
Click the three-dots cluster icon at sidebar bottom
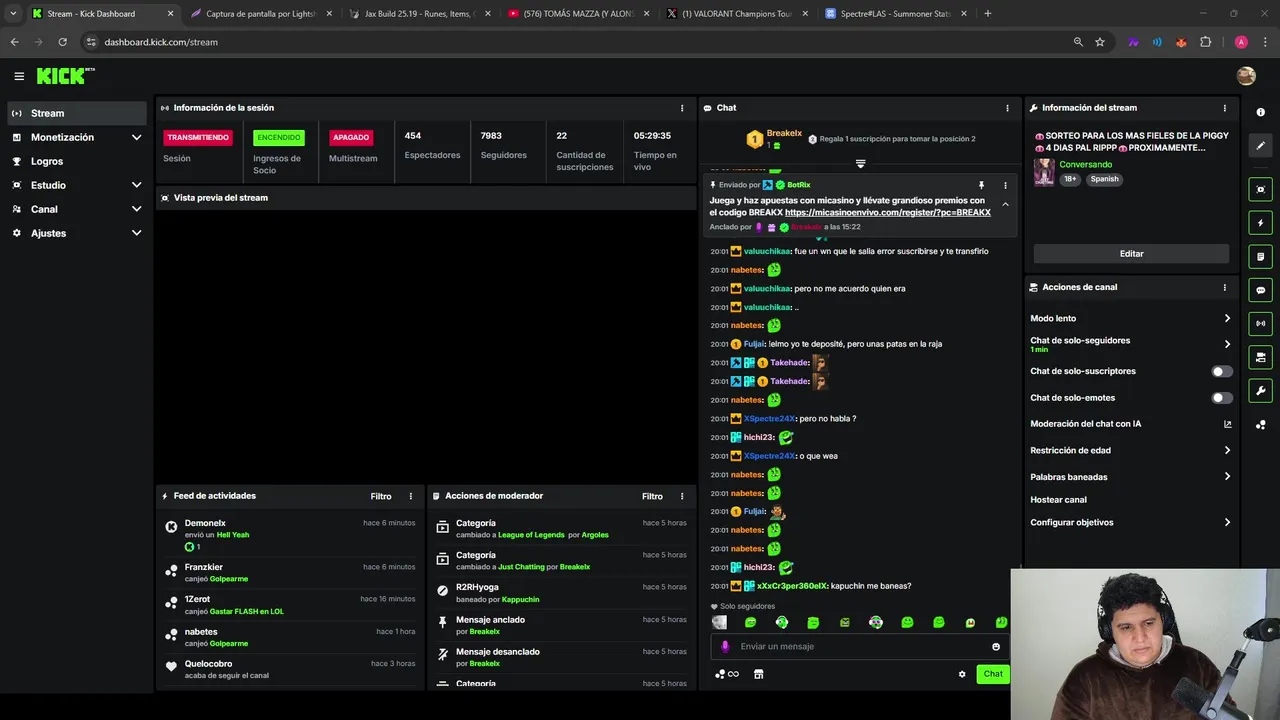coord(1260,424)
